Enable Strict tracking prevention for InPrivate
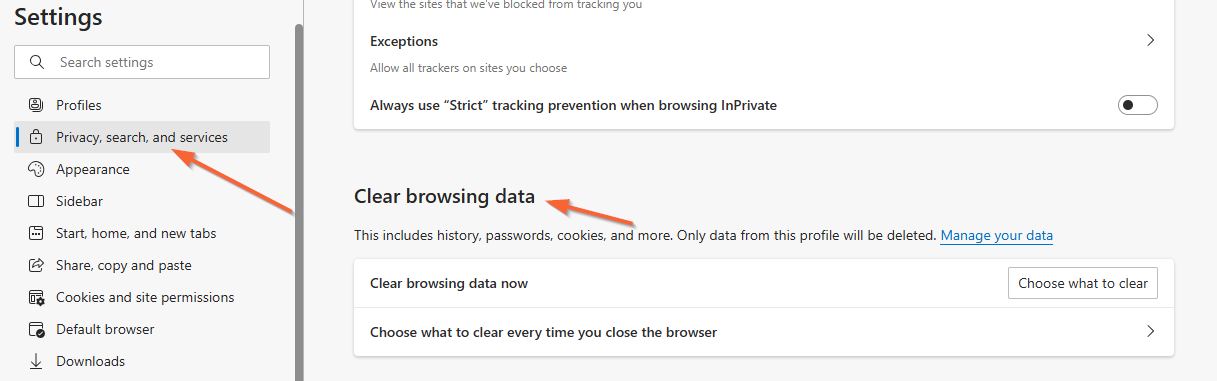Image resolution: width=1217 pixels, height=381 pixels. (x=1137, y=105)
